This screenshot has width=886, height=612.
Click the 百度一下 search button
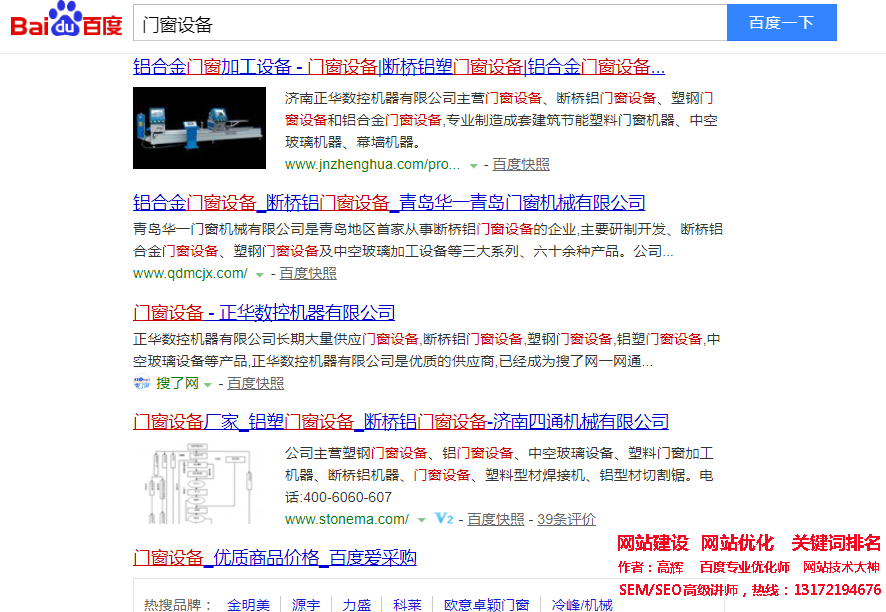pyautogui.click(x=781, y=23)
